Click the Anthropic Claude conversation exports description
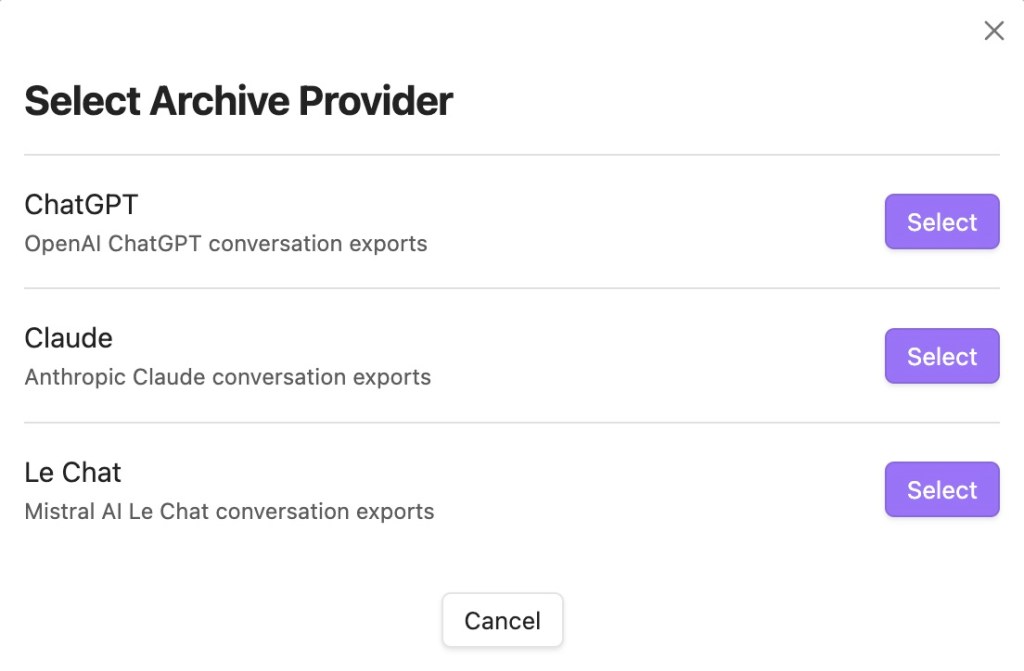The height and width of the screenshot is (671, 1024). (228, 377)
